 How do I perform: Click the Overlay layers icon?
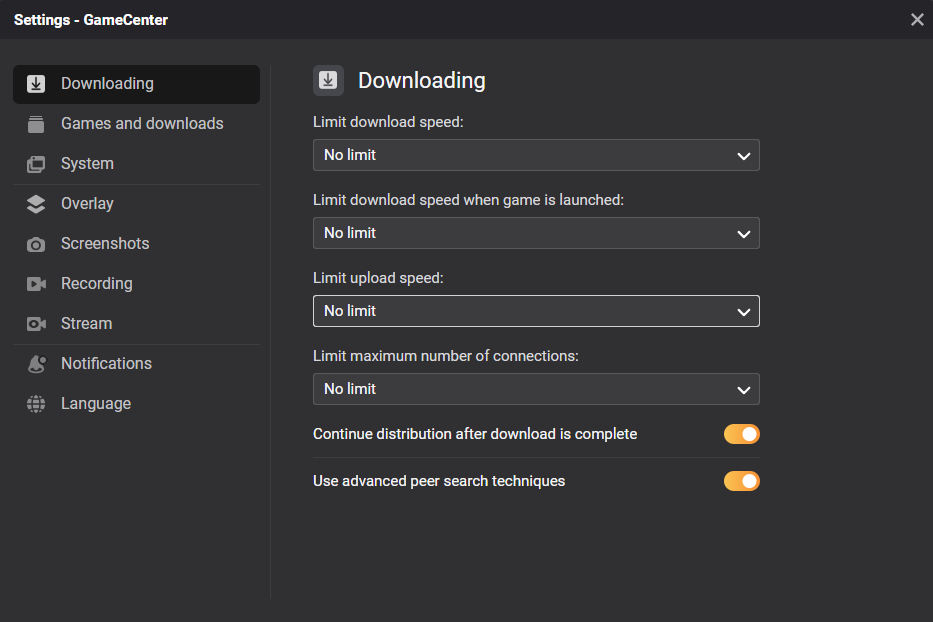[36, 204]
